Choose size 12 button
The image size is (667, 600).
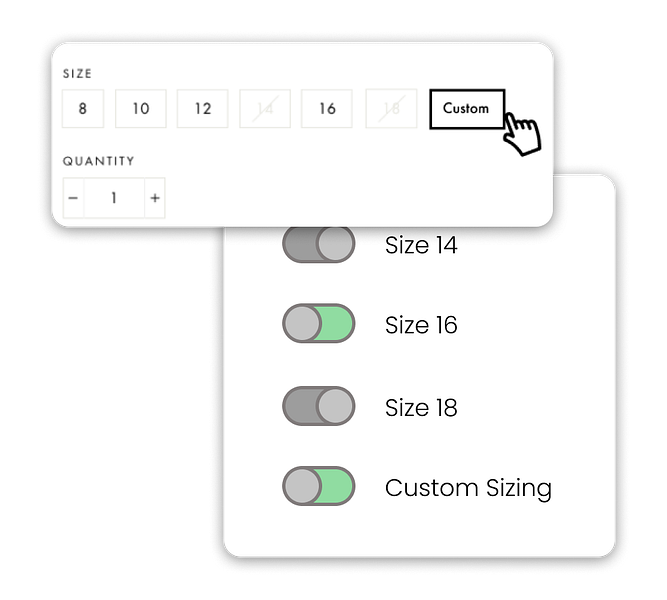pyautogui.click(x=202, y=109)
